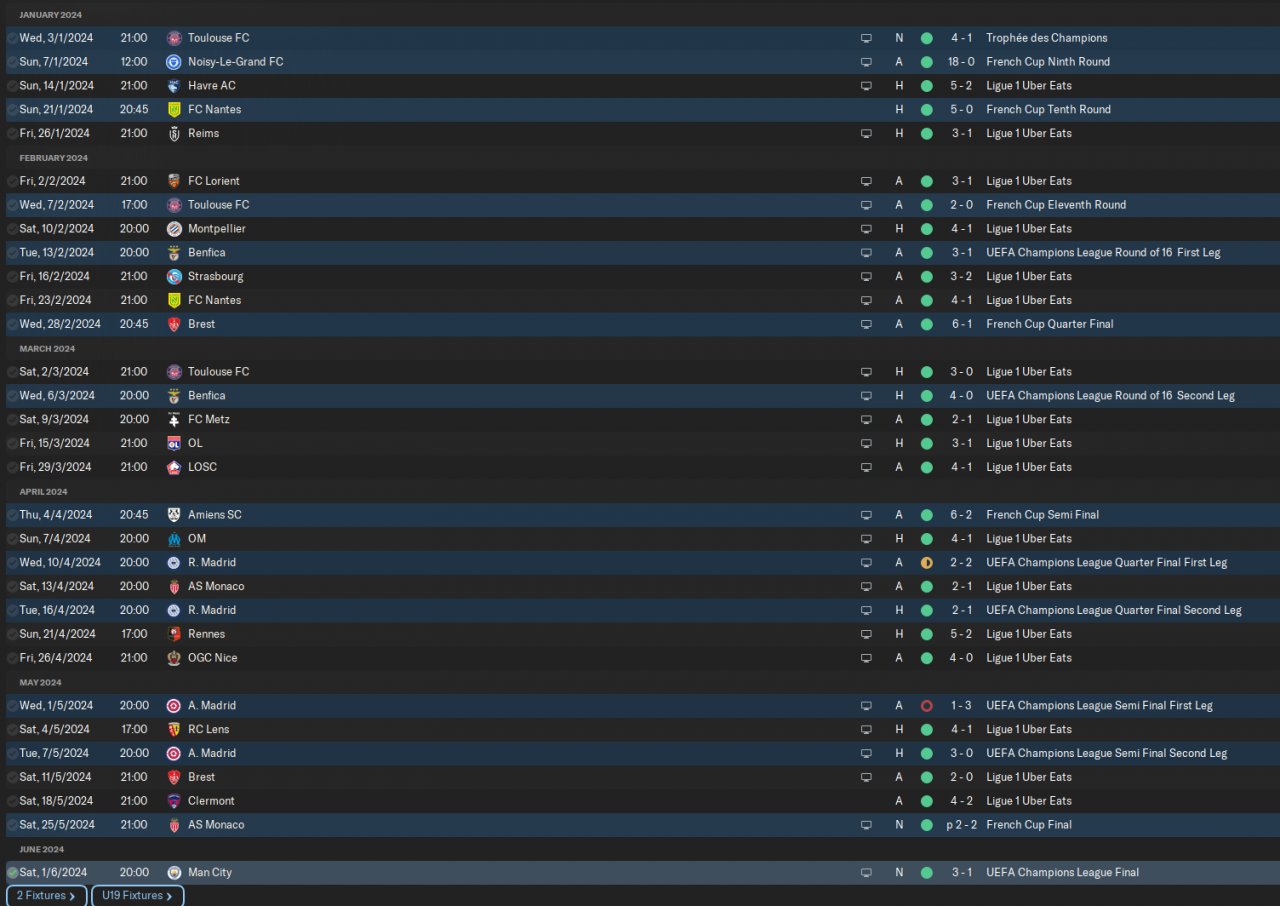
Task: Click the TV broadcast icon on Strasbourg row
Action: [866, 277]
